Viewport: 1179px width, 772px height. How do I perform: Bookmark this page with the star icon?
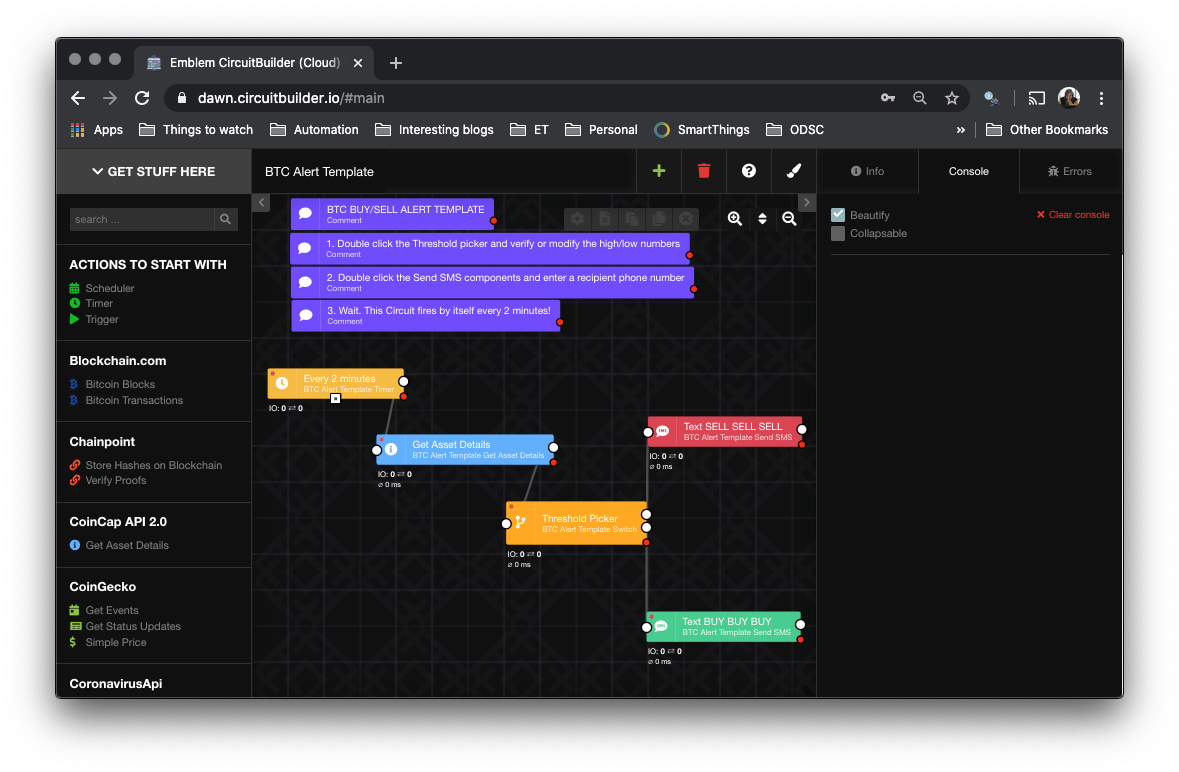[x=952, y=98]
